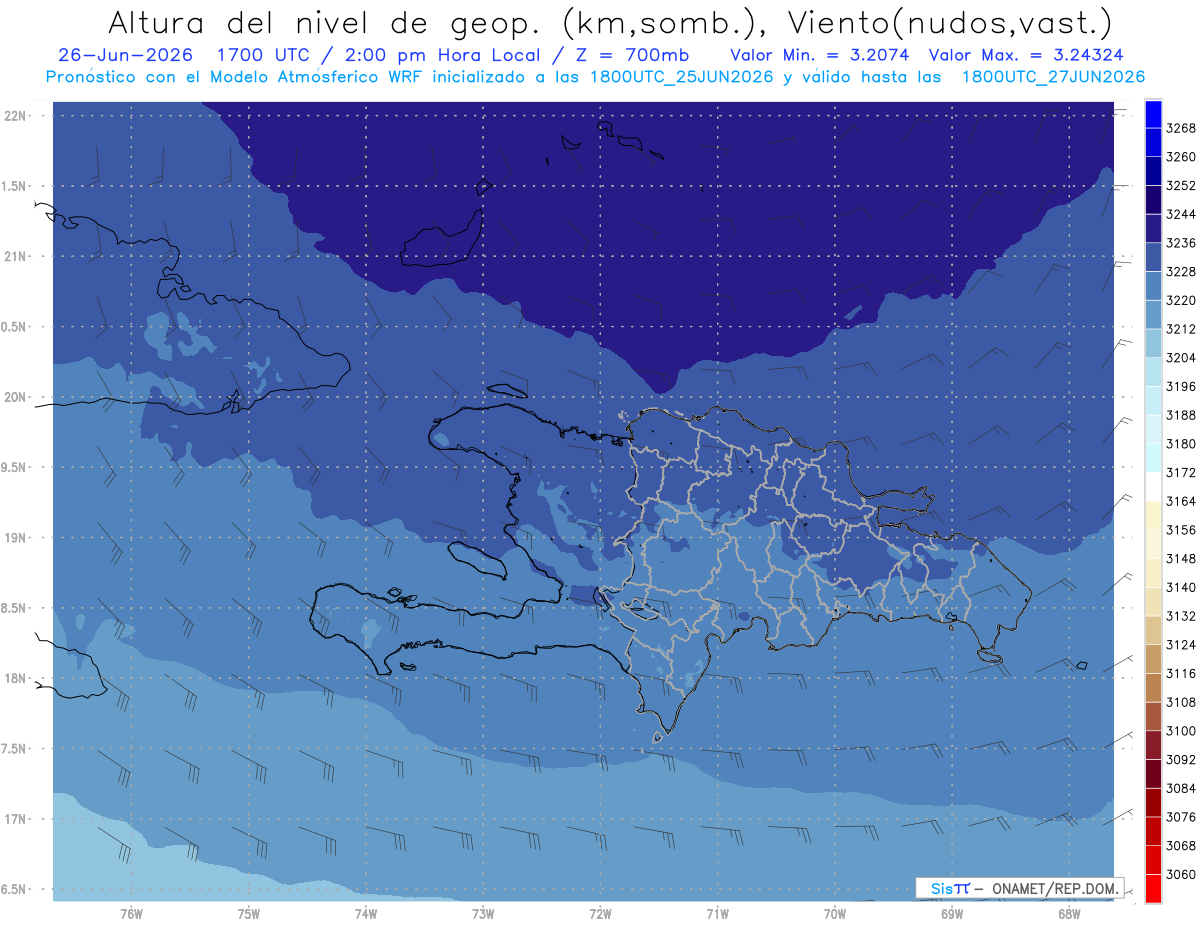Click the "Valor Min. = 3.2074" text
The image size is (1200, 927).
pos(820,55)
